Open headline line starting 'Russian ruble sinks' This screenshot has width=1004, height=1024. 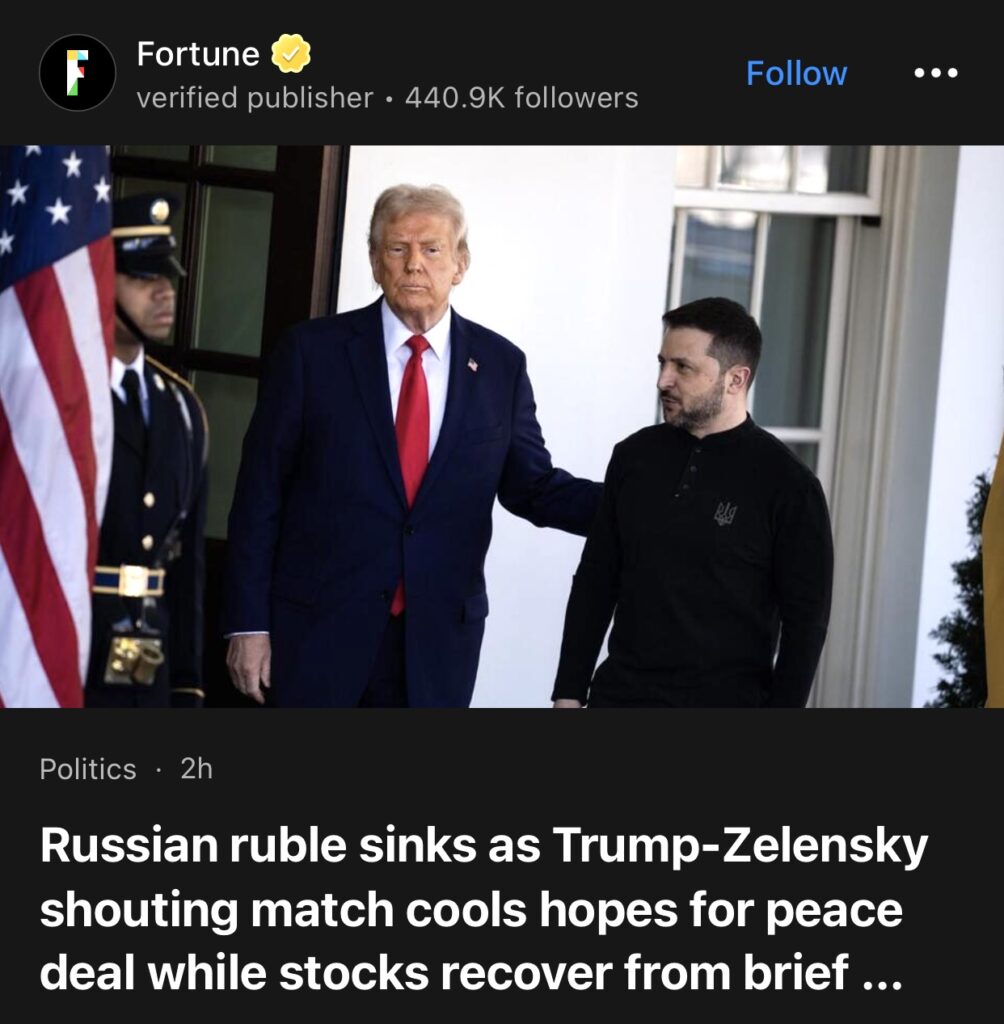pyautogui.click(x=484, y=845)
